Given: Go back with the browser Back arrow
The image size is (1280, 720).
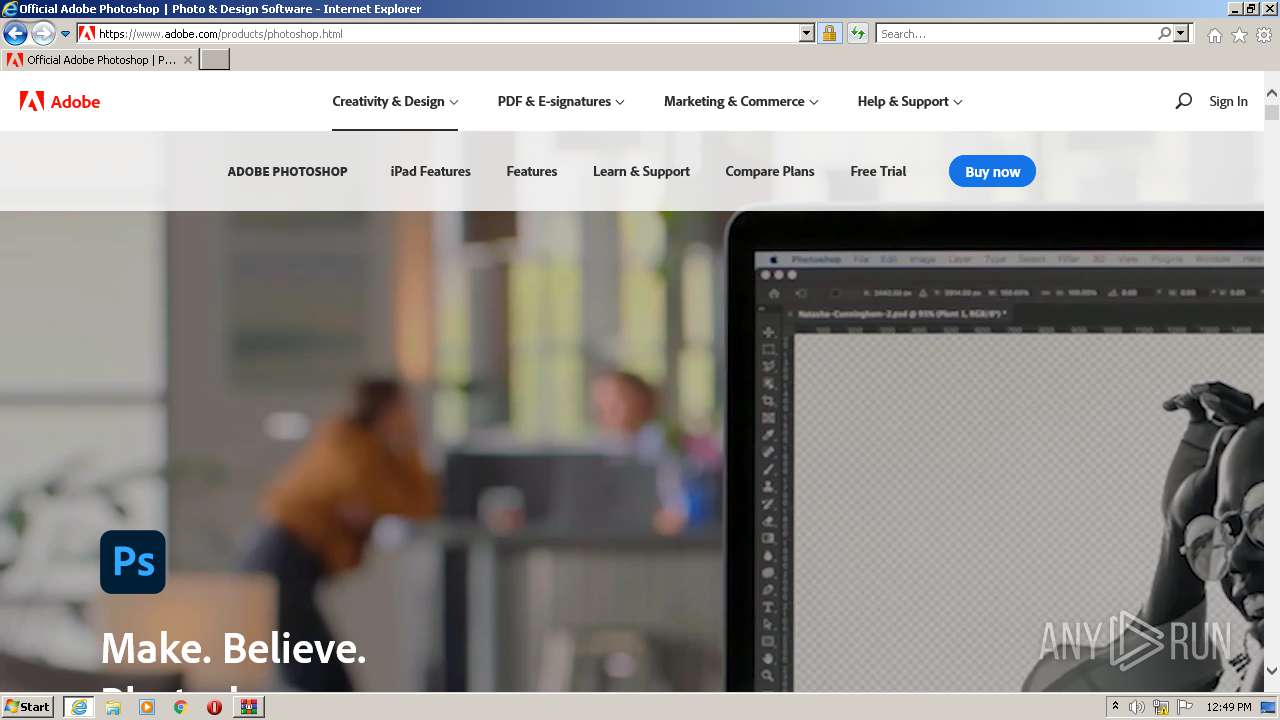Looking at the screenshot, I should (x=15, y=33).
